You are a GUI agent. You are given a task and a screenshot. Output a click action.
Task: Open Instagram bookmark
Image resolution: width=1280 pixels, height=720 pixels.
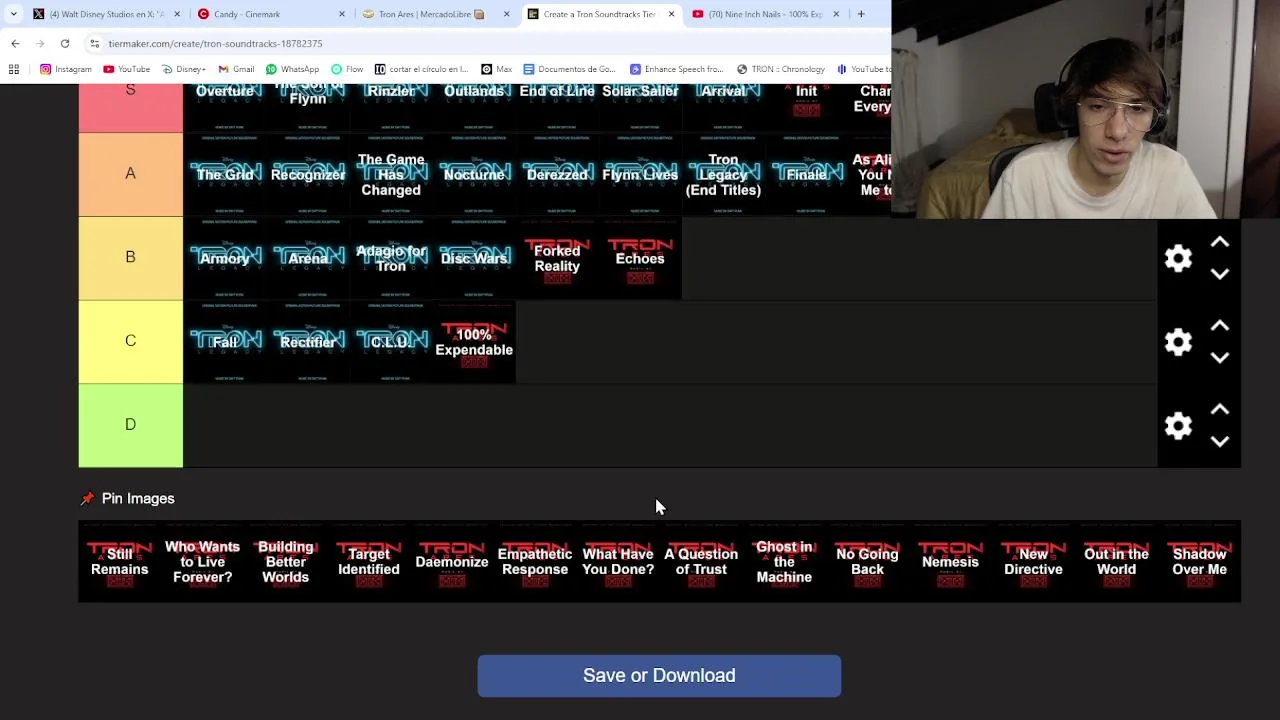[66, 69]
